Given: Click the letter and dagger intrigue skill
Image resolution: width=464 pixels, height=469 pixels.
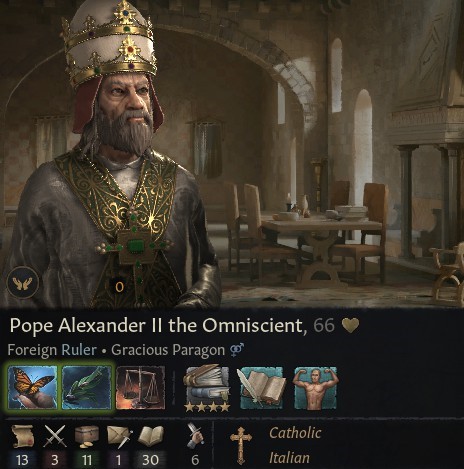Looking at the screenshot, I should point(119,436).
